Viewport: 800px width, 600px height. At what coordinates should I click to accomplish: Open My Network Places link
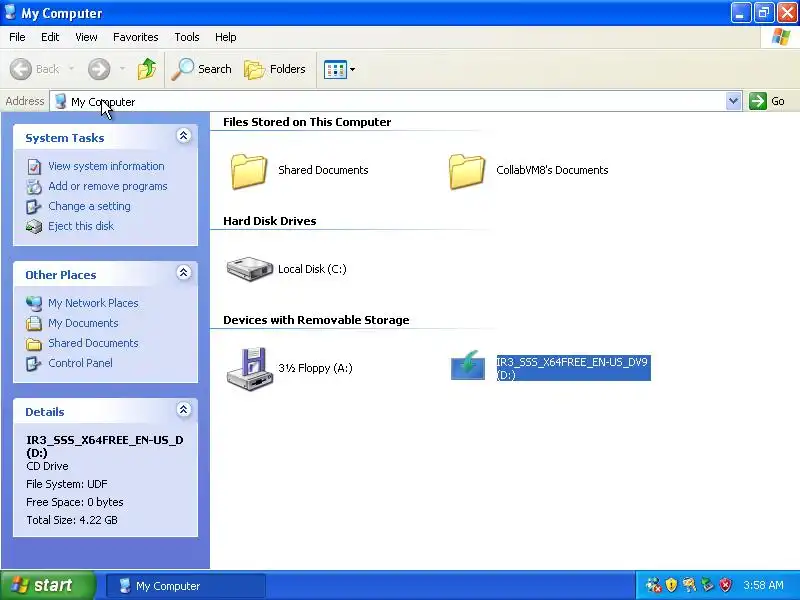pyautogui.click(x=93, y=303)
